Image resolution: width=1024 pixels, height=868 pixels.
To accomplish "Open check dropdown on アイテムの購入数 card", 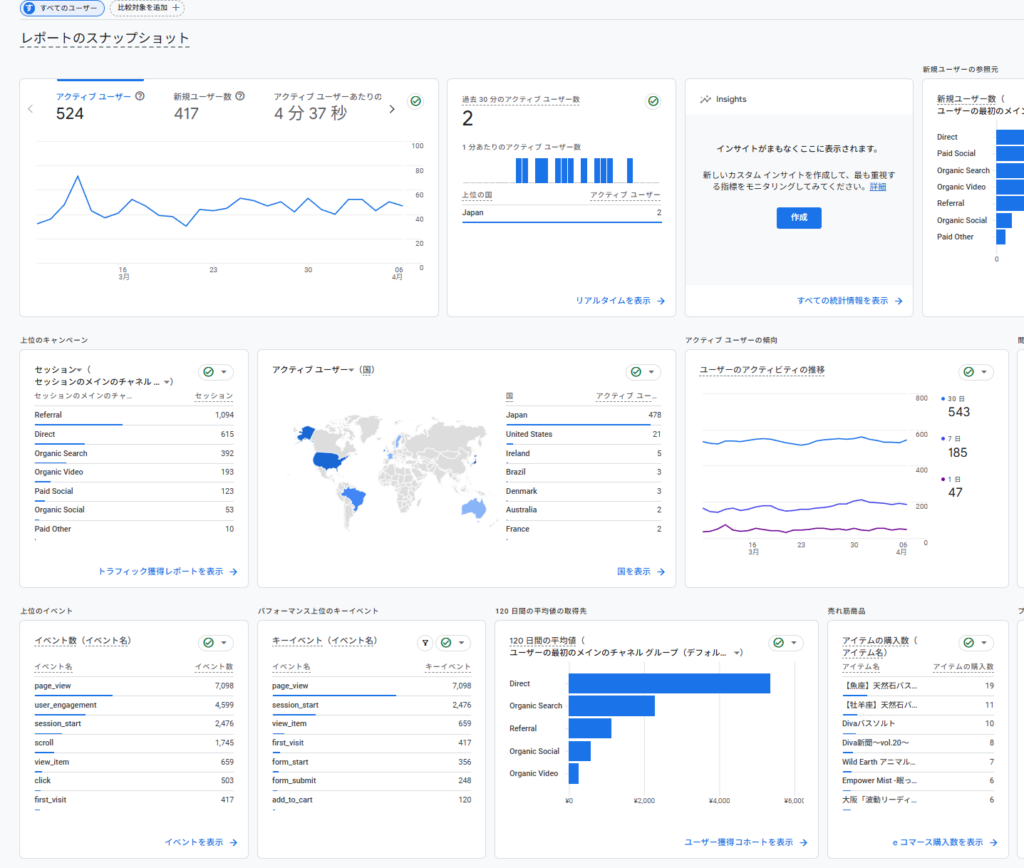I will click(976, 643).
